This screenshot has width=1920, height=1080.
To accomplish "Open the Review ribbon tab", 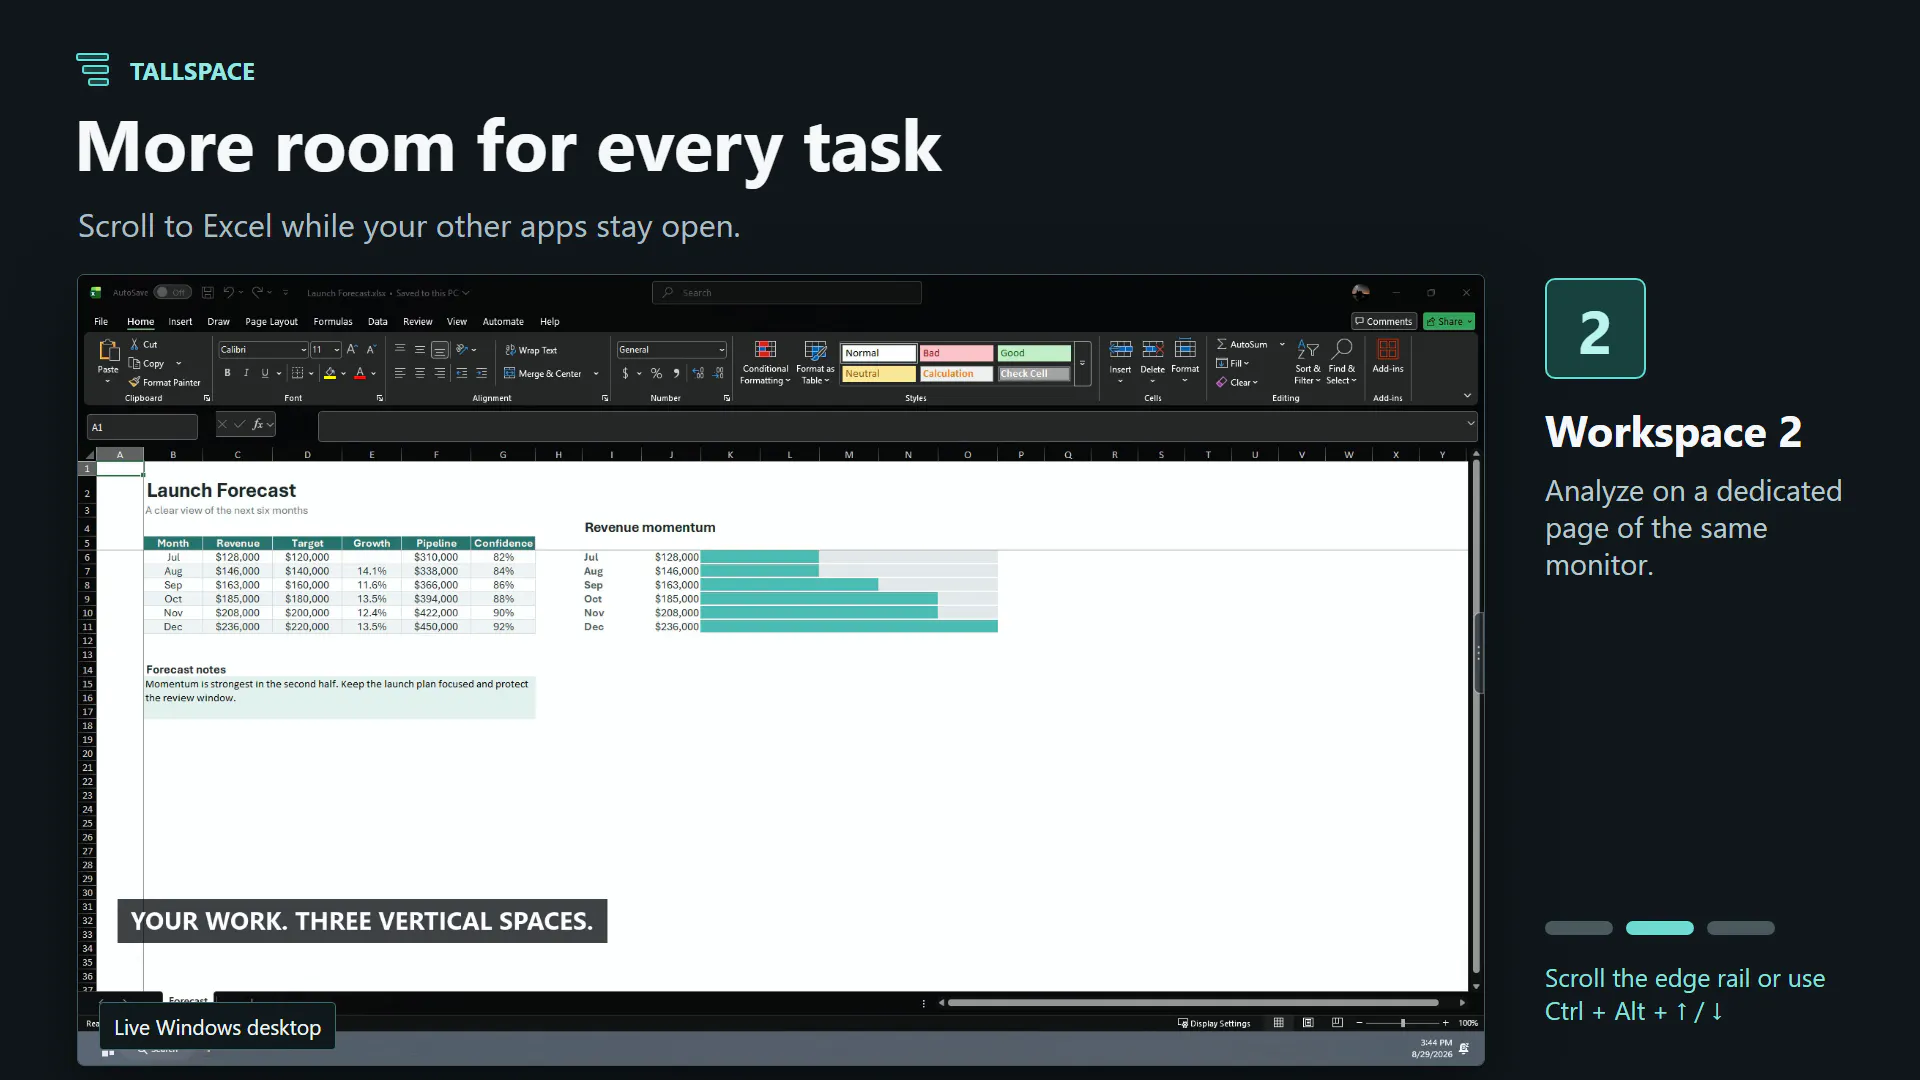I will [417, 321].
